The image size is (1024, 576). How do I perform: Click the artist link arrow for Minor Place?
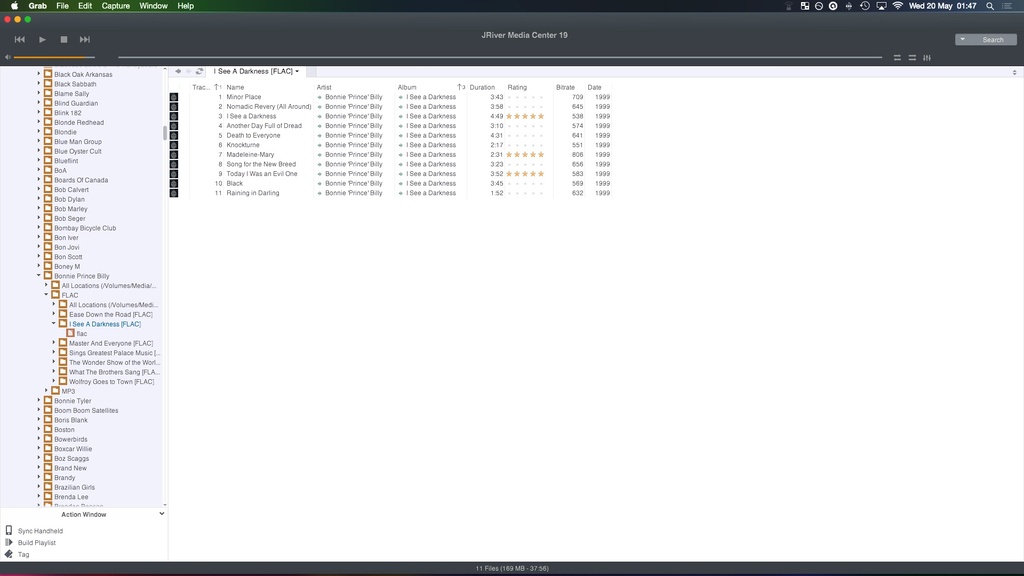319,97
